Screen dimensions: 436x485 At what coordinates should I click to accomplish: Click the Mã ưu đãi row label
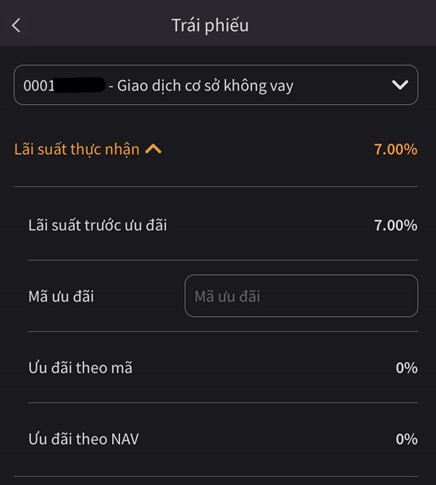point(61,296)
